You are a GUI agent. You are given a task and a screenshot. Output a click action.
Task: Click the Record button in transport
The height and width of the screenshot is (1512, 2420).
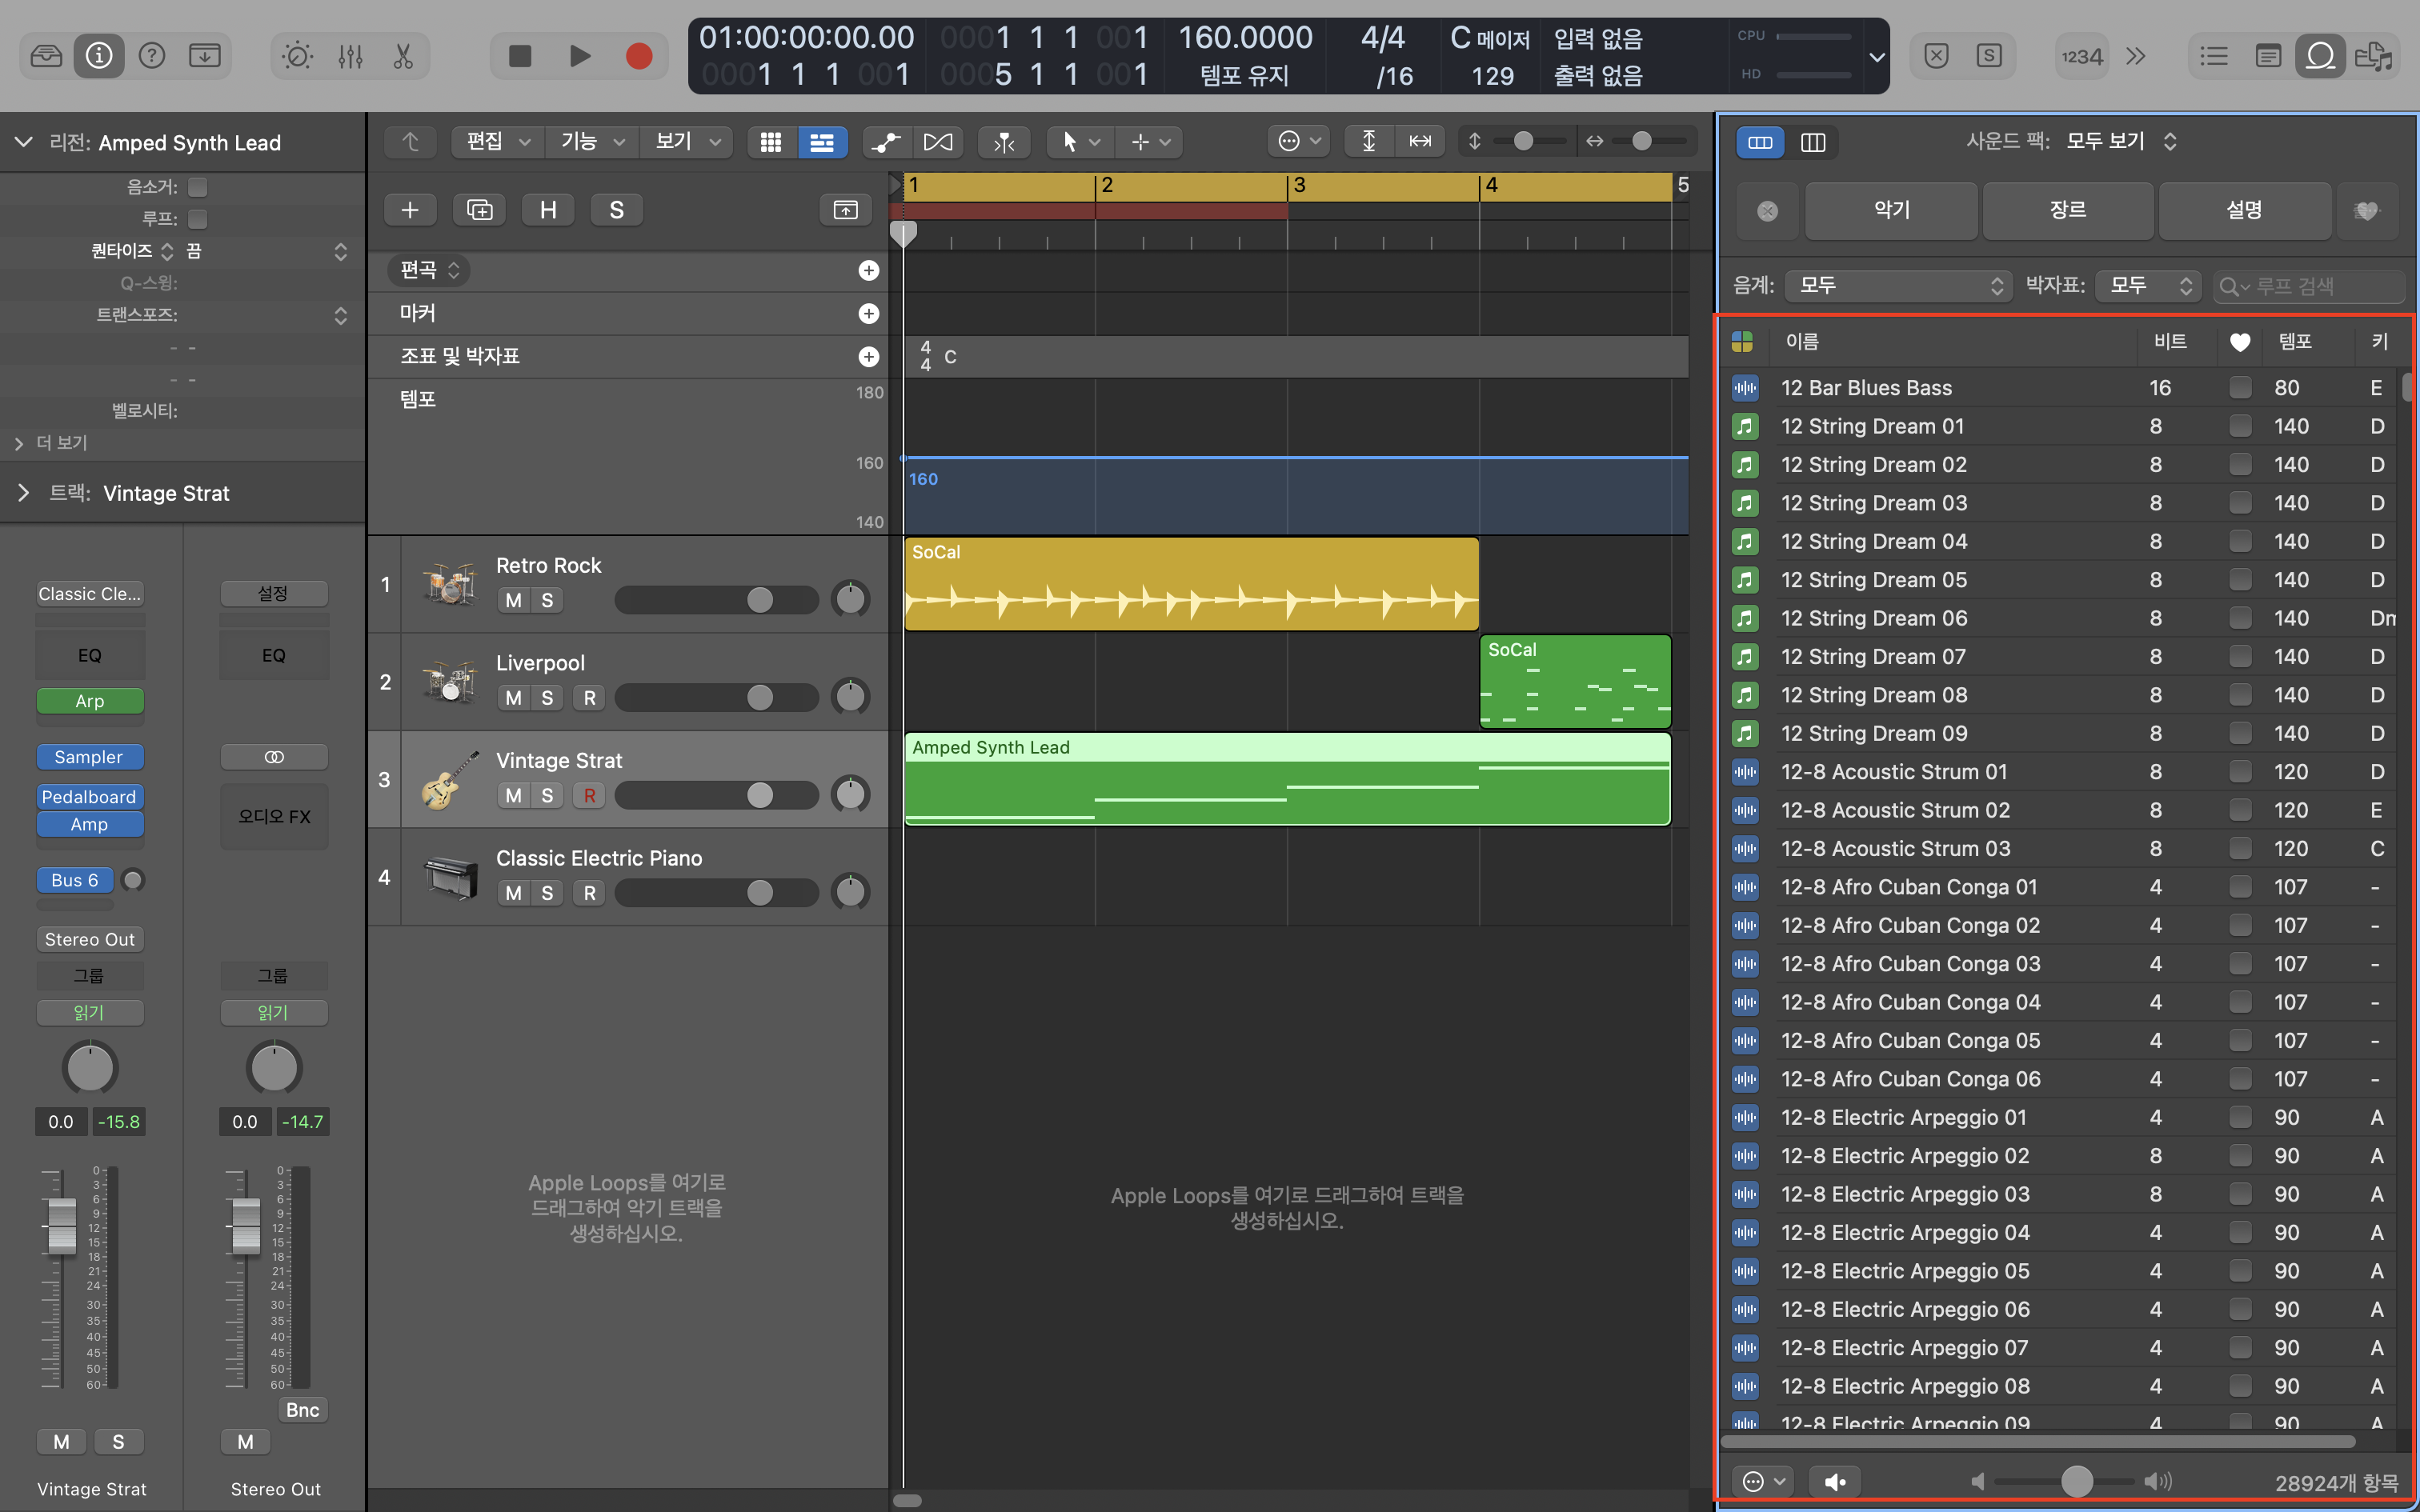[638, 56]
